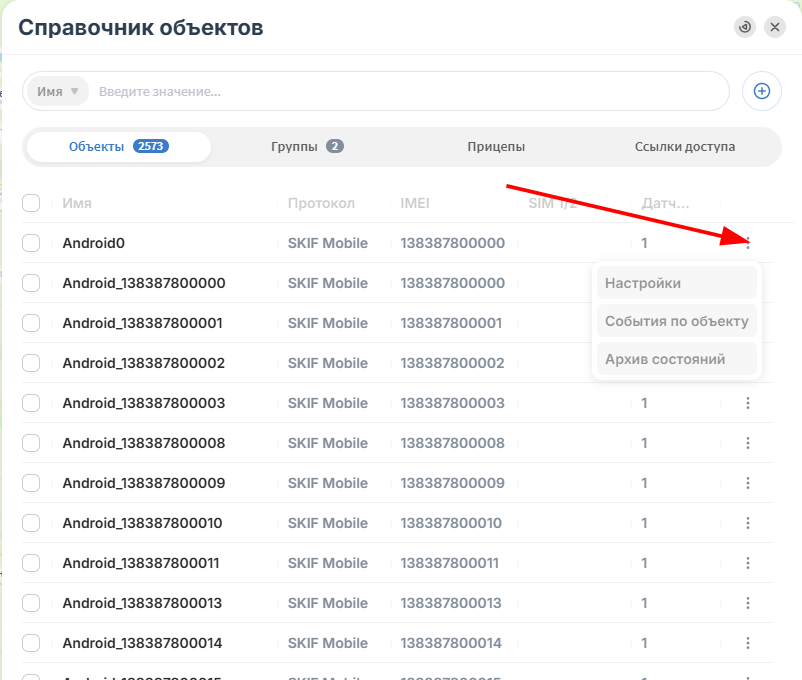The image size is (802, 680).
Task: Click the object name Android0
Action: click(94, 243)
